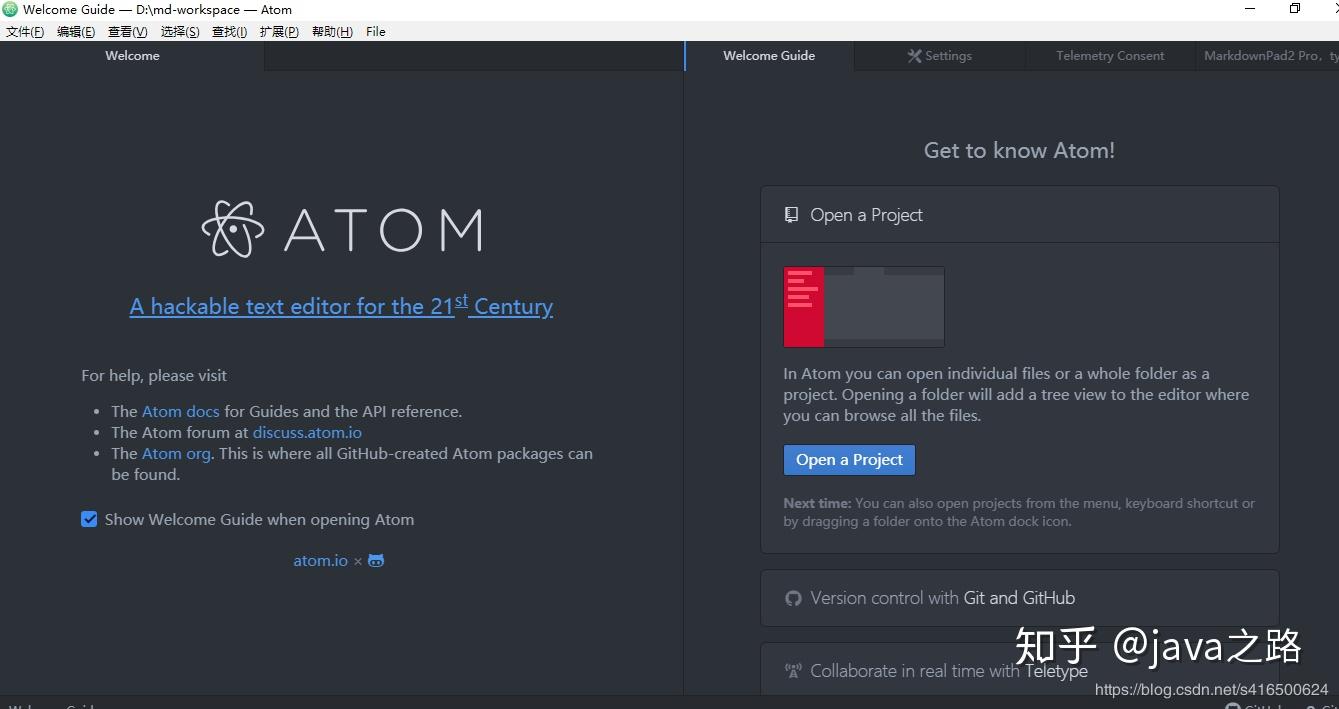Click the GitHub icon beside Version control
Screen dimensions: 1339x709
(x=793, y=599)
